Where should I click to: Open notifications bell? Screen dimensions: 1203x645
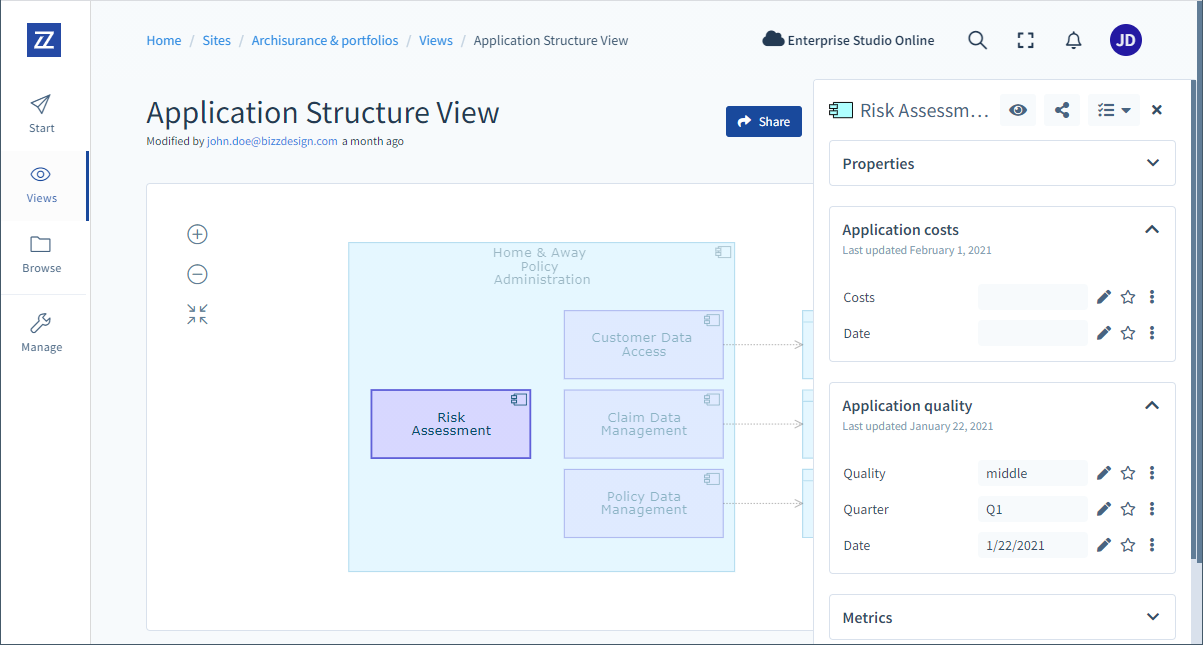tap(1073, 40)
